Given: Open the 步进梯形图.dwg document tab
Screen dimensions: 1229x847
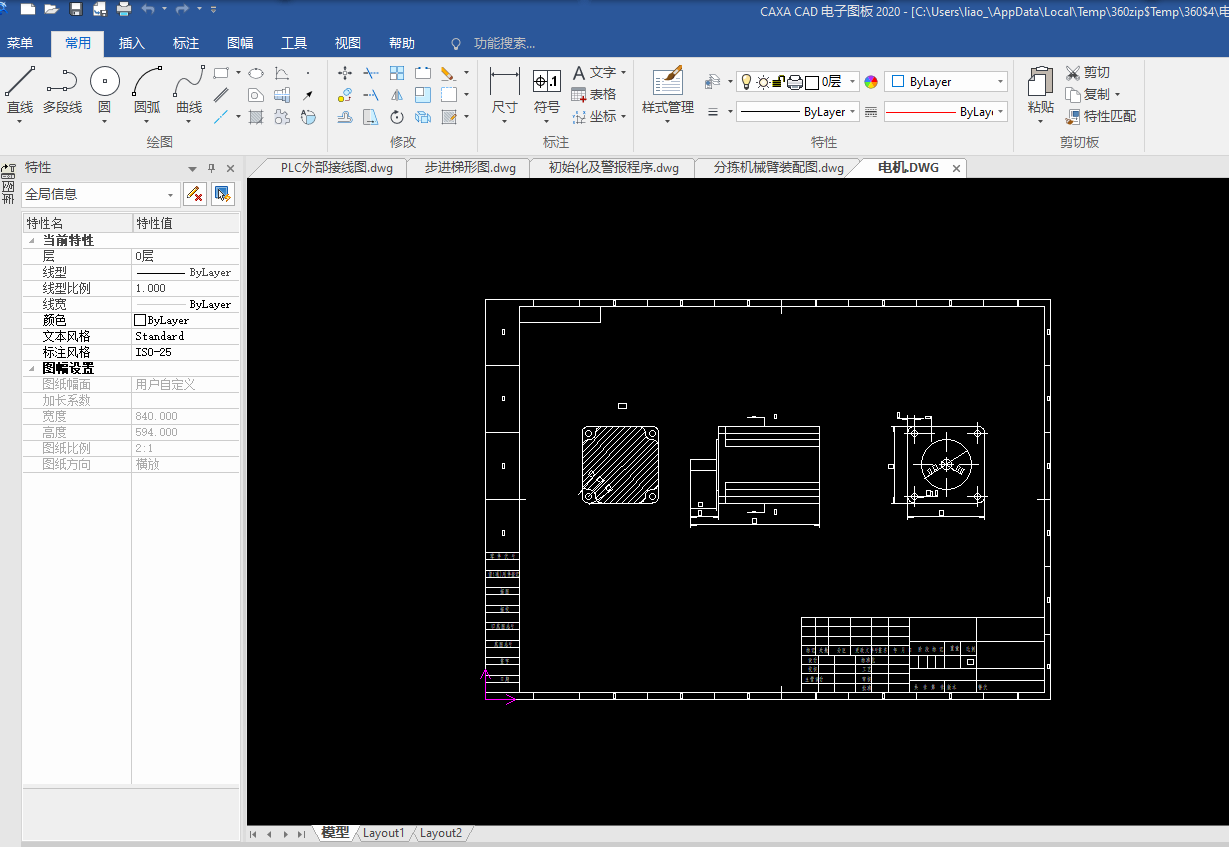Looking at the screenshot, I should pos(470,168).
